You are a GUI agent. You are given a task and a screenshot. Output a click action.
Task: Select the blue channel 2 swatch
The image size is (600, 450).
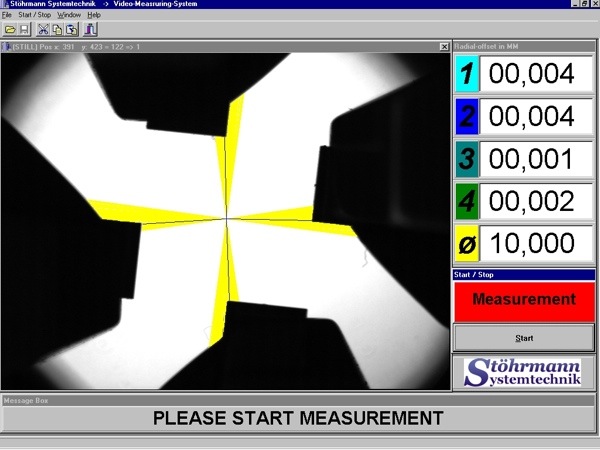pyautogui.click(x=466, y=116)
